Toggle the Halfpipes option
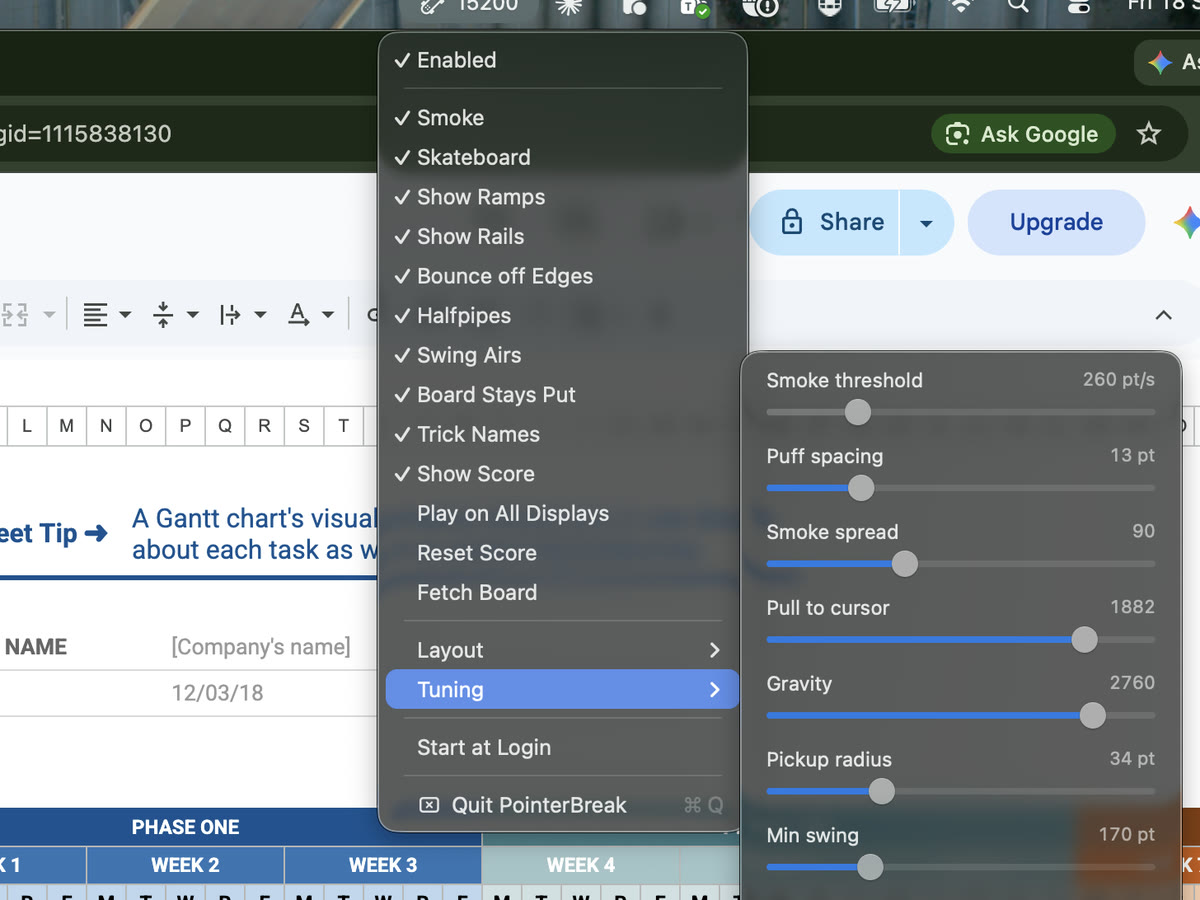Screen dimensions: 1200x900 point(562,316)
